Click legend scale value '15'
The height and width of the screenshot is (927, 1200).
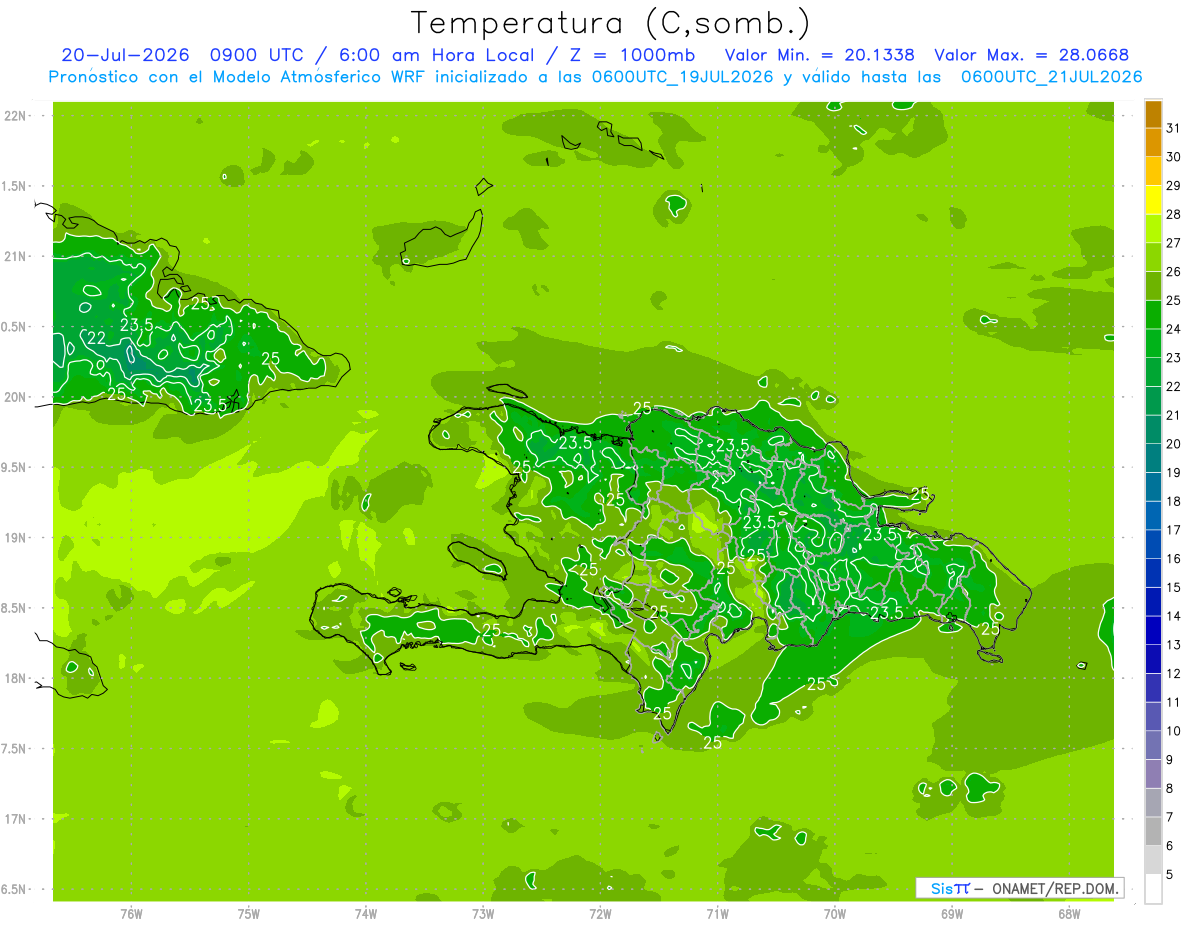pyautogui.click(x=1173, y=588)
